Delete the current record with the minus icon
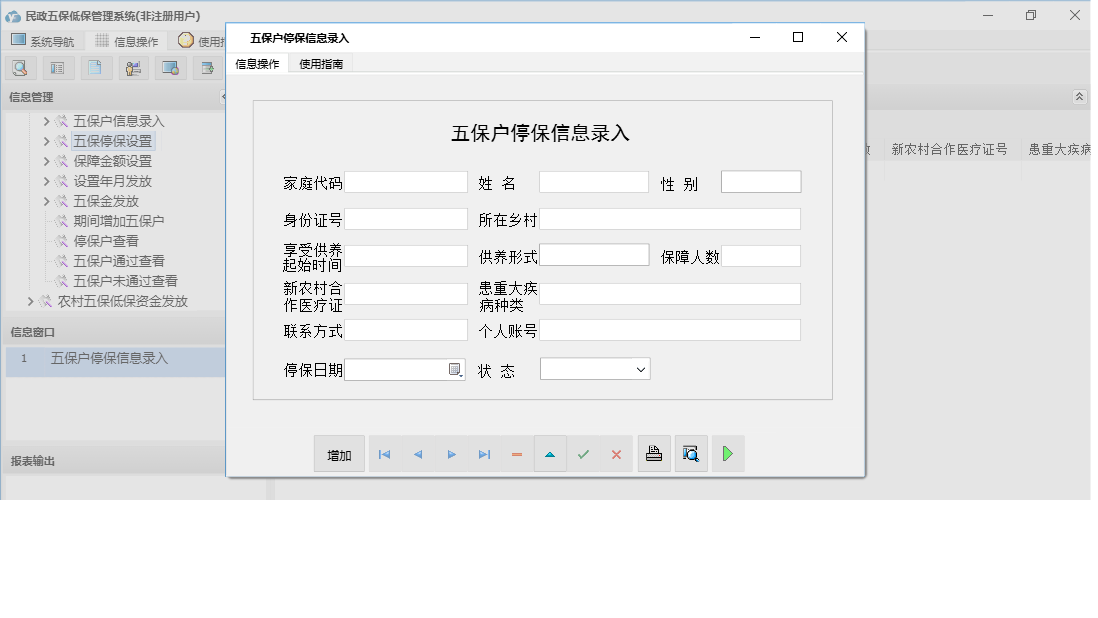The image size is (1098, 618). [x=517, y=453]
